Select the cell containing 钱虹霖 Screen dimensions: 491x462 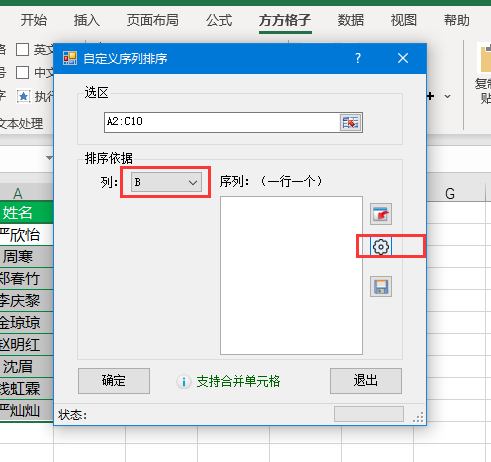[26, 389]
